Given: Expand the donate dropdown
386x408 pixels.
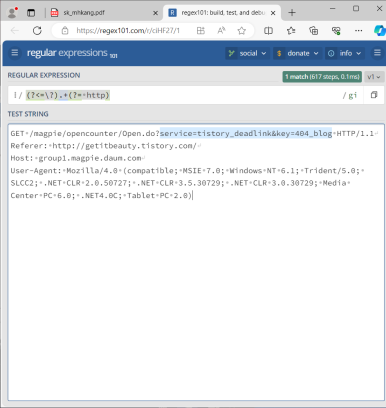Looking at the screenshot, I should (x=297, y=53).
